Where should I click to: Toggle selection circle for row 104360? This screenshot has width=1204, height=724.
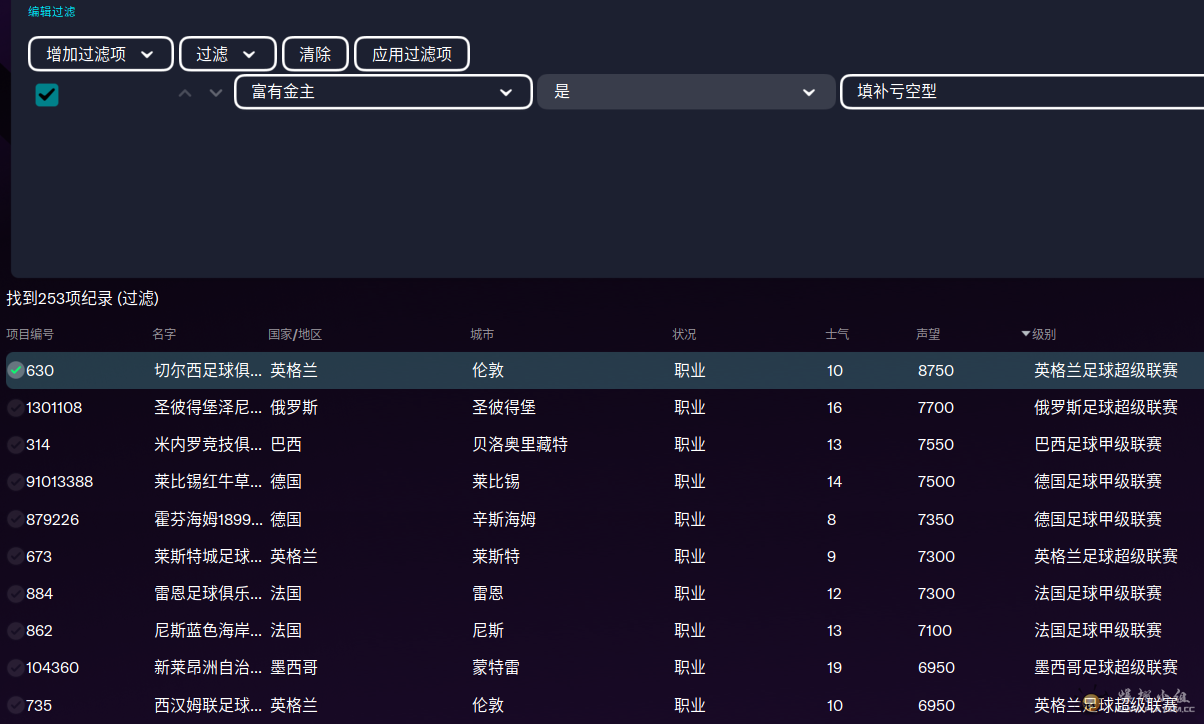(x=16, y=668)
